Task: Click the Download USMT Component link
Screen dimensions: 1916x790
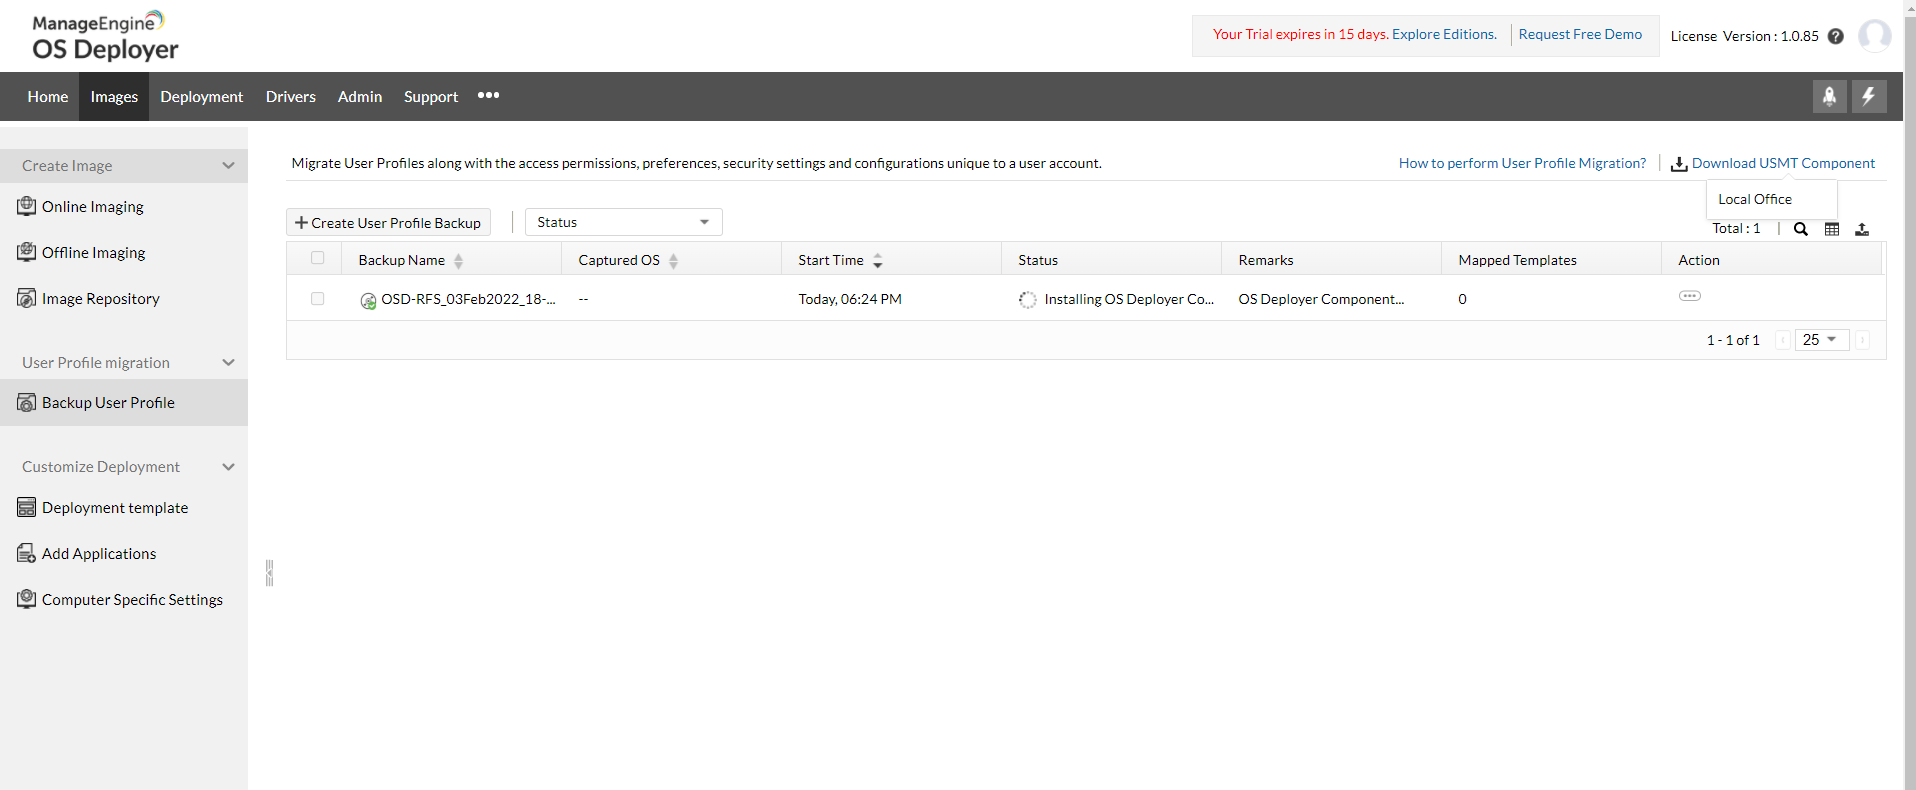Action: pyautogui.click(x=1783, y=163)
